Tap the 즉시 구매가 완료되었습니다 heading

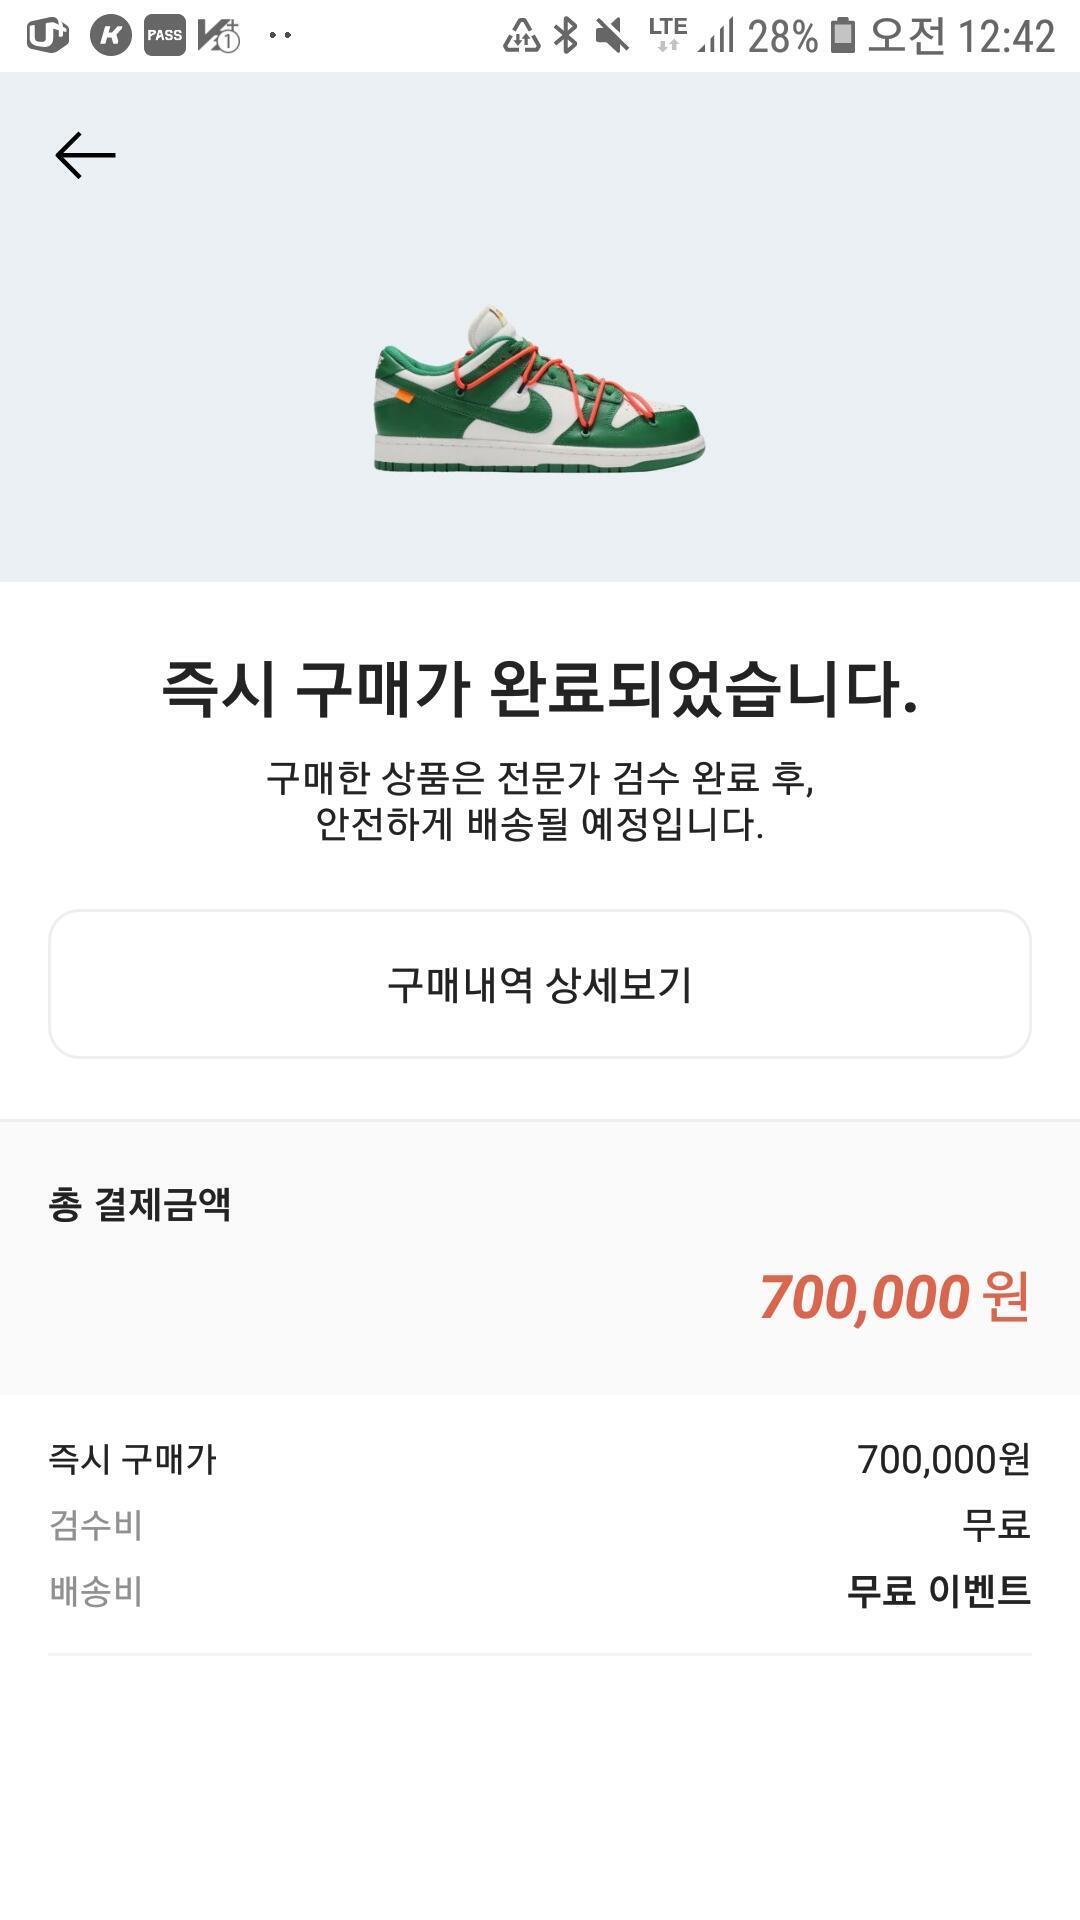pyautogui.click(x=540, y=689)
